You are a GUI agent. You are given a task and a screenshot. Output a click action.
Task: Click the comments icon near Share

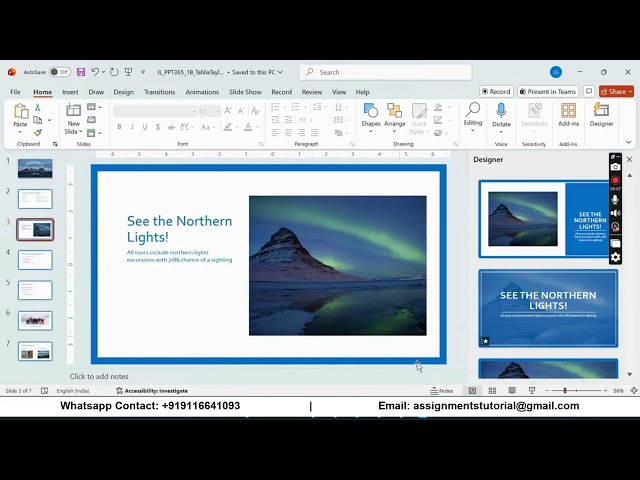(589, 91)
